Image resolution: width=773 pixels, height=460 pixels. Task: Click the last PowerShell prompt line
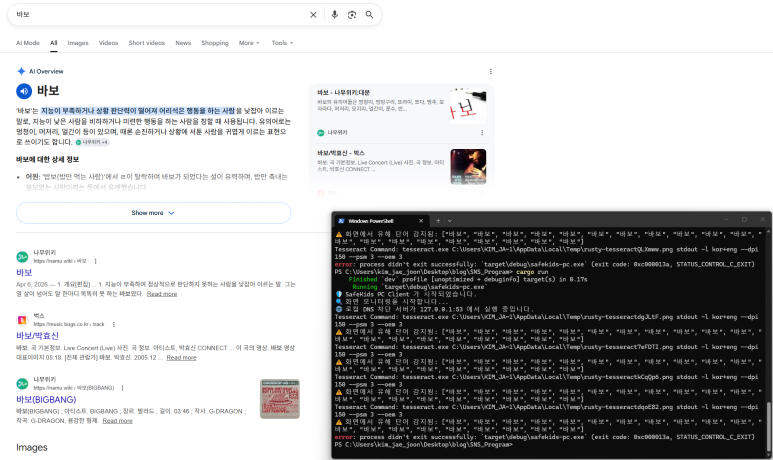coord(424,444)
